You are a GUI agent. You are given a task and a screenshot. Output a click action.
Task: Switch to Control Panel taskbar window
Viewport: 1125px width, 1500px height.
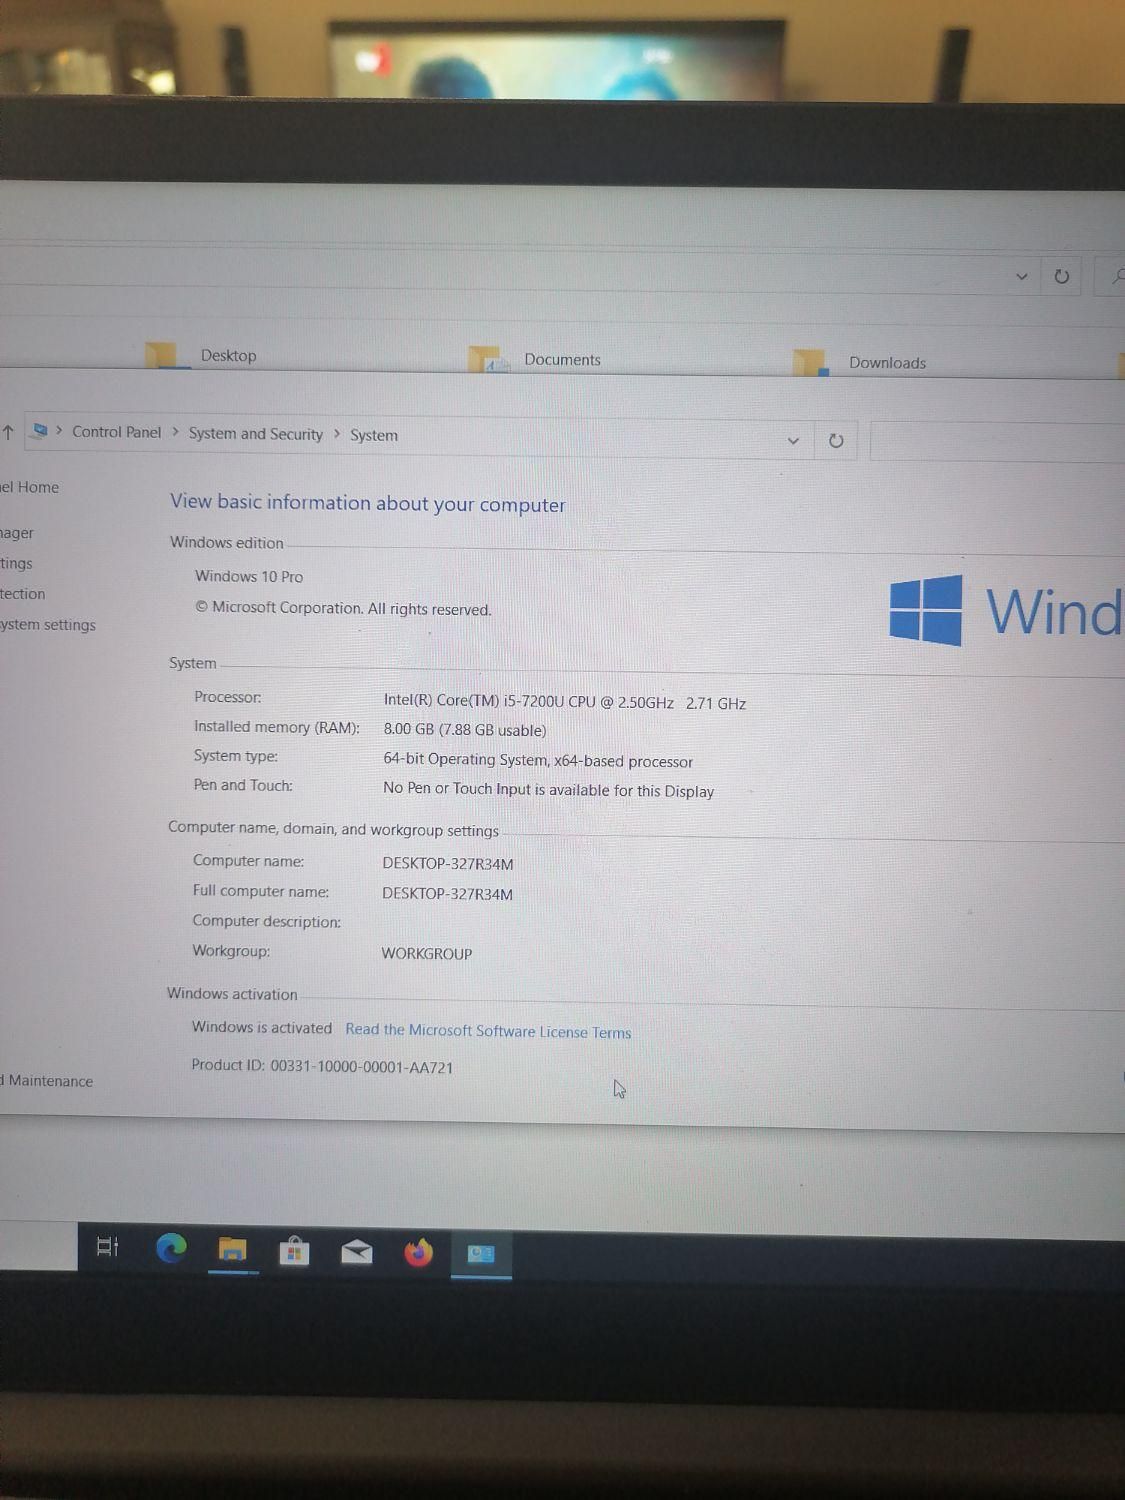481,1254
